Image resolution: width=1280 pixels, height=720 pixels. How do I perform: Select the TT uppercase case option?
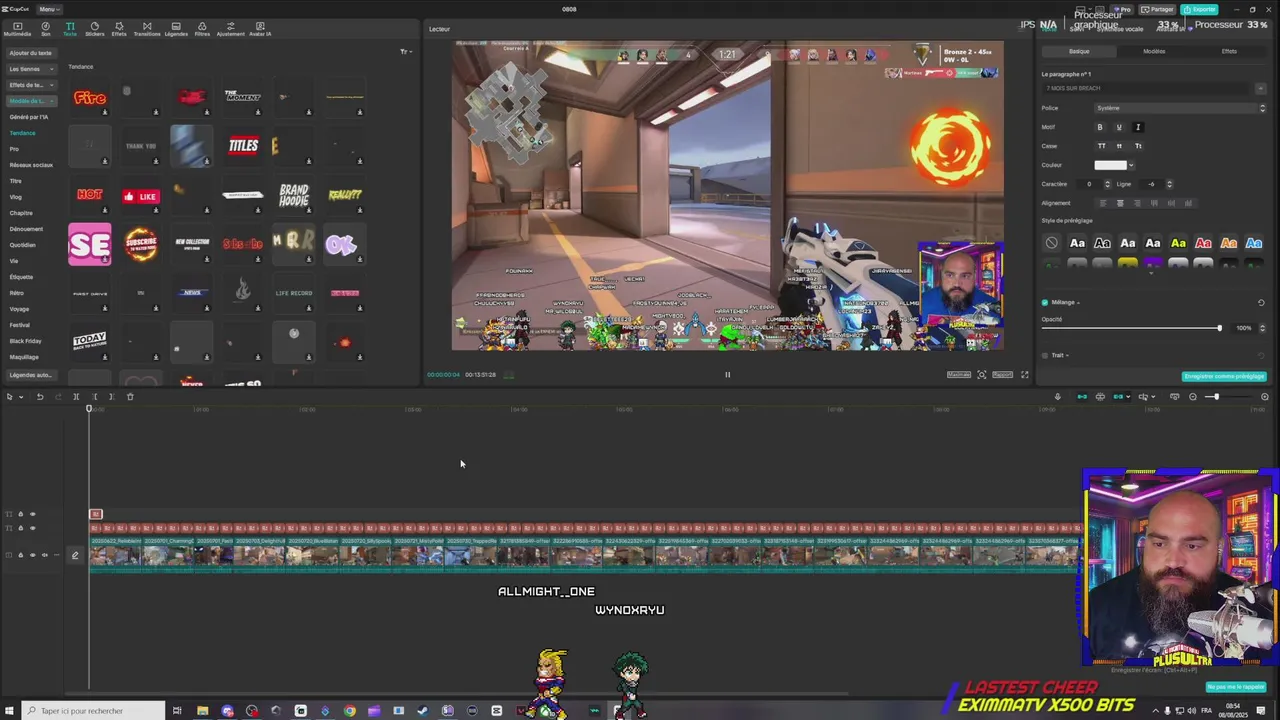(x=1102, y=146)
